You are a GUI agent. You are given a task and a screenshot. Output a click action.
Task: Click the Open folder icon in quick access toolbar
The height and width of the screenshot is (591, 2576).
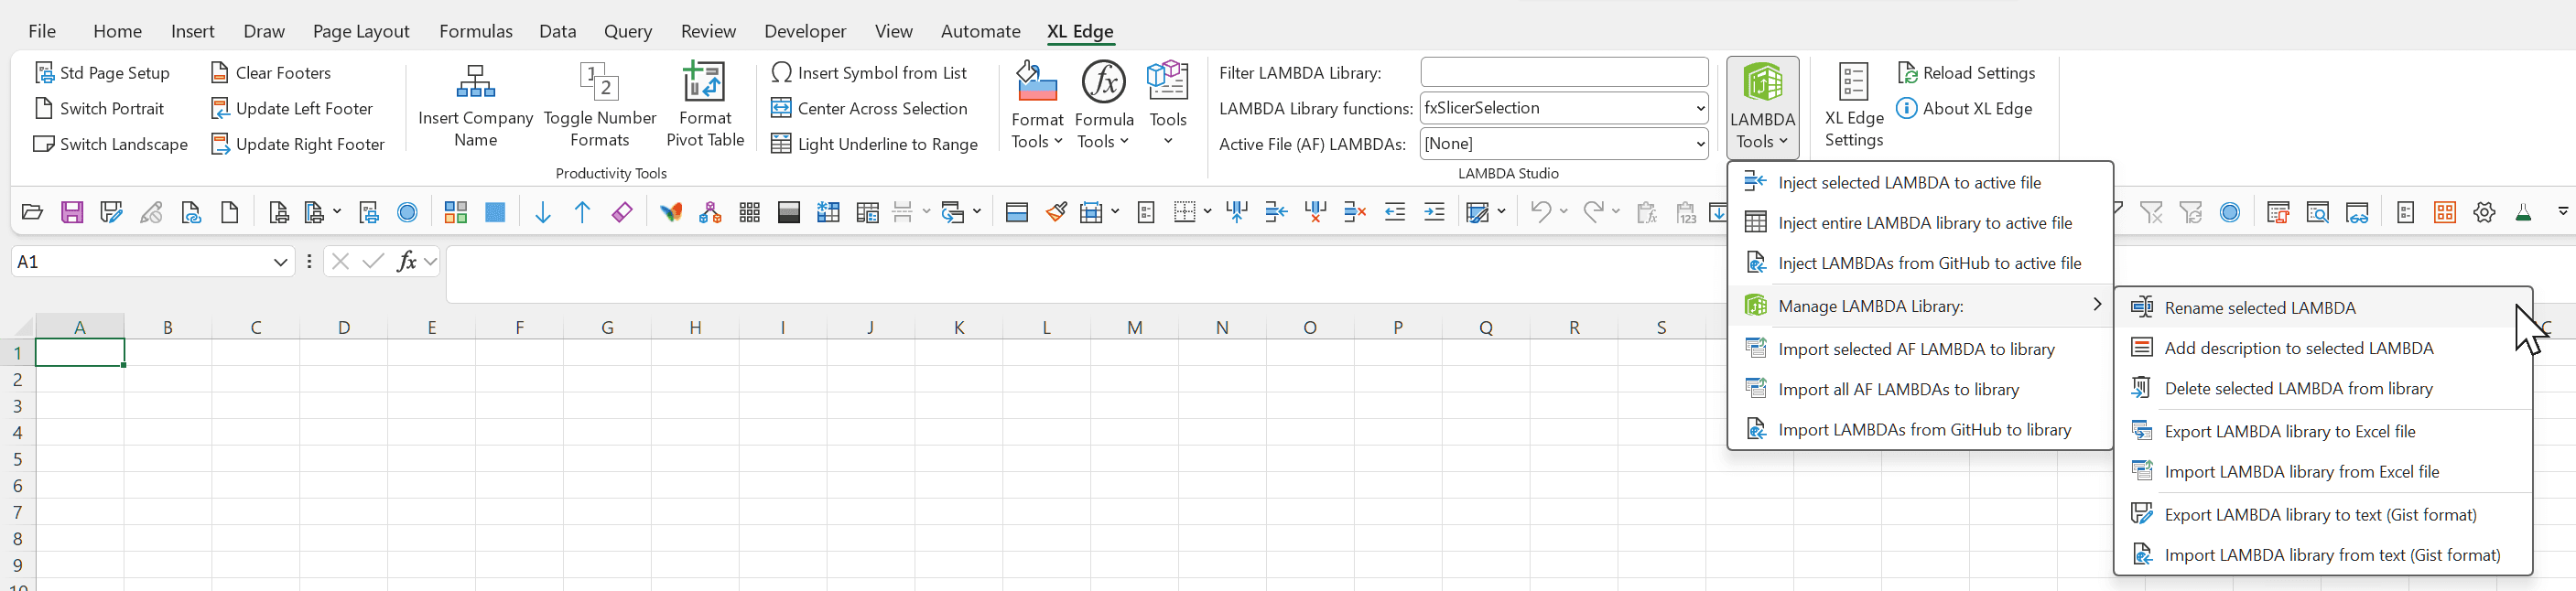32,212
